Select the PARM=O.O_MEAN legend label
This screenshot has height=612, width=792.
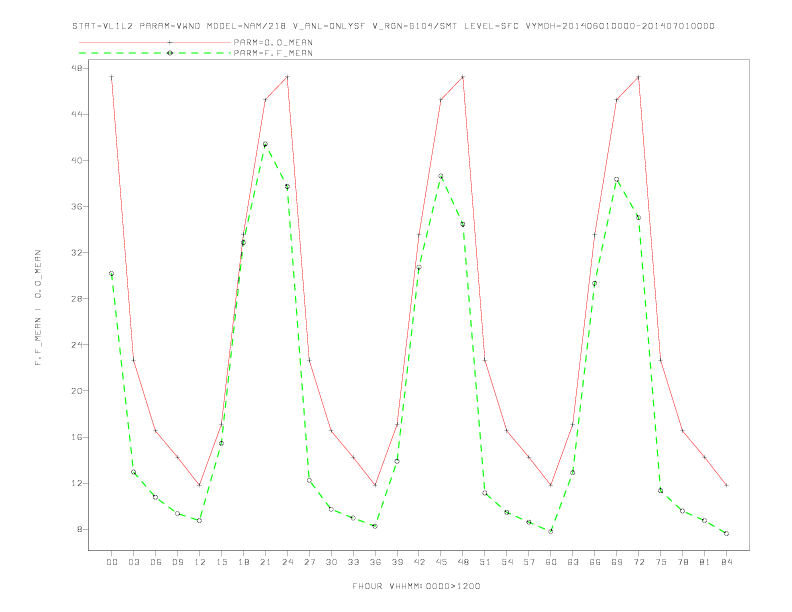click(273, 42)
